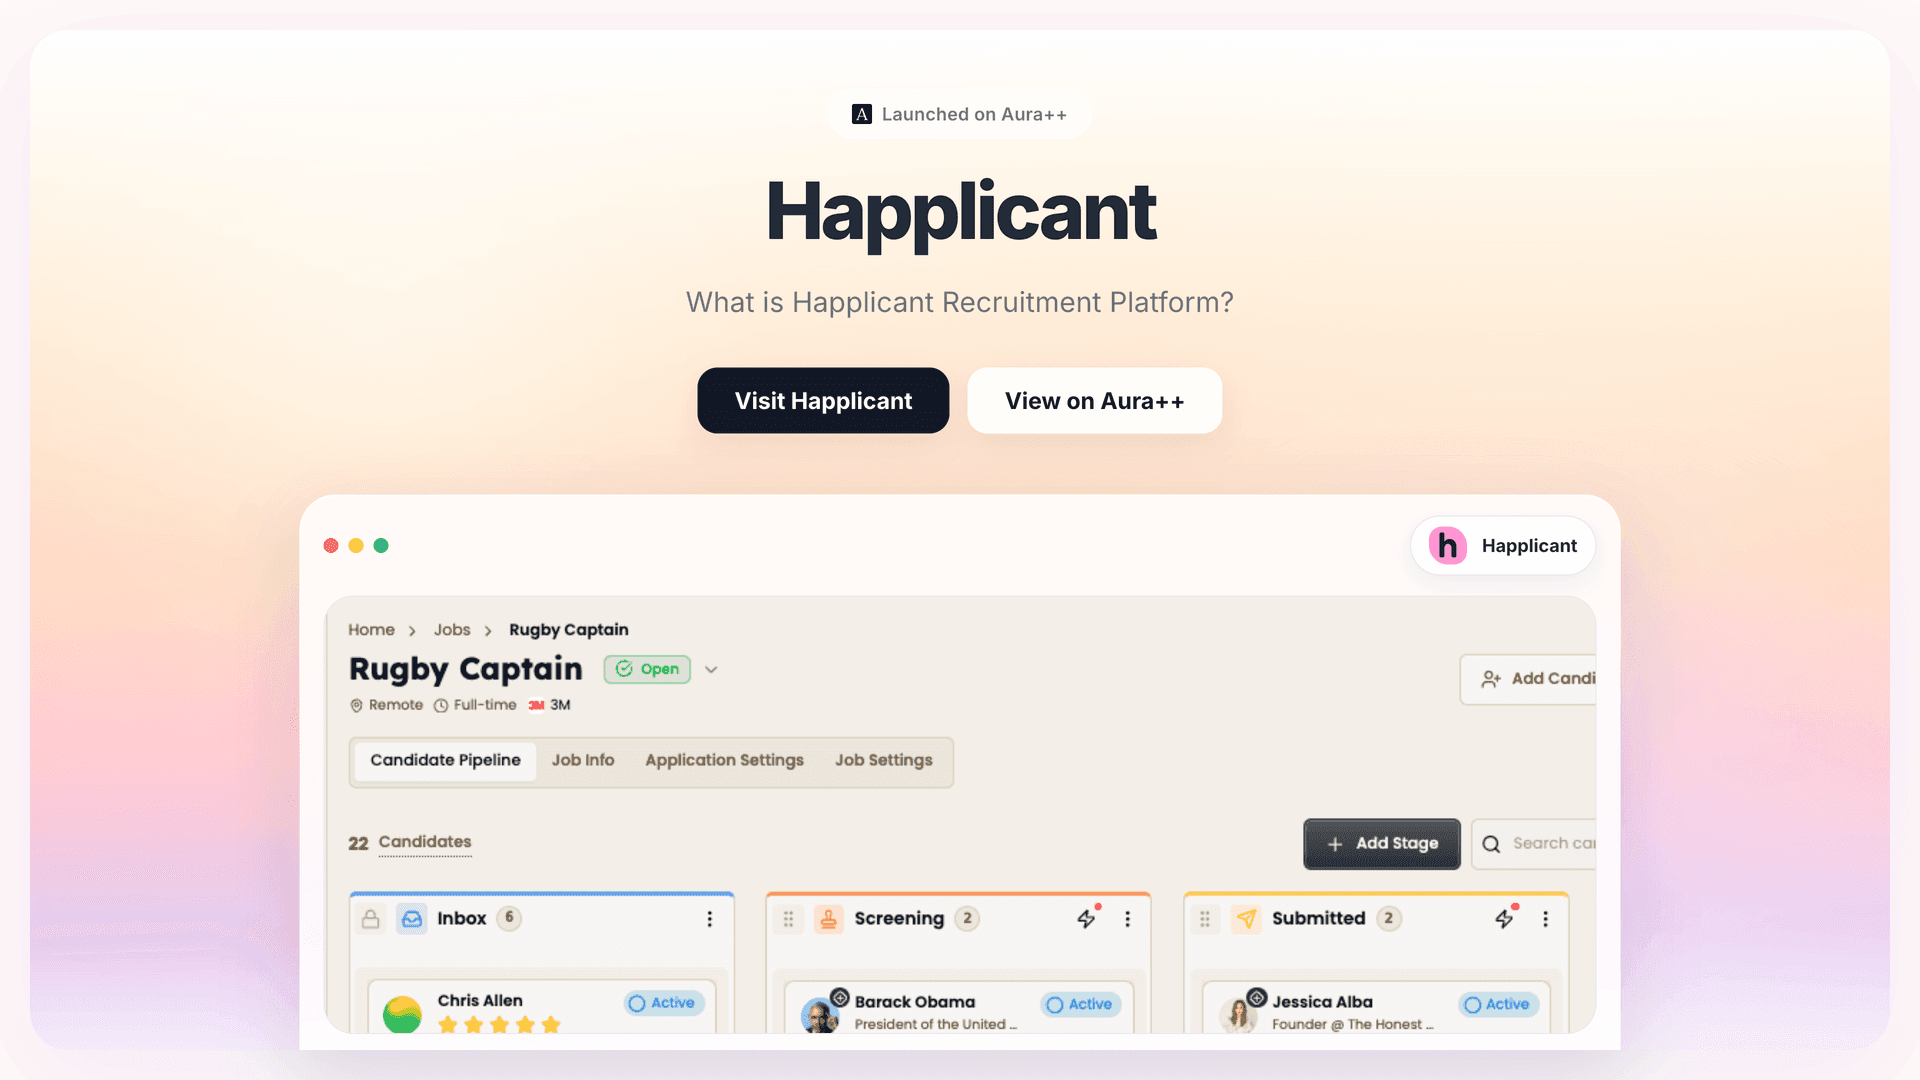The height and width of the screenshot is (1080, 1920).
Task: Open the Job Settings tab
Action: click(884, 761)
